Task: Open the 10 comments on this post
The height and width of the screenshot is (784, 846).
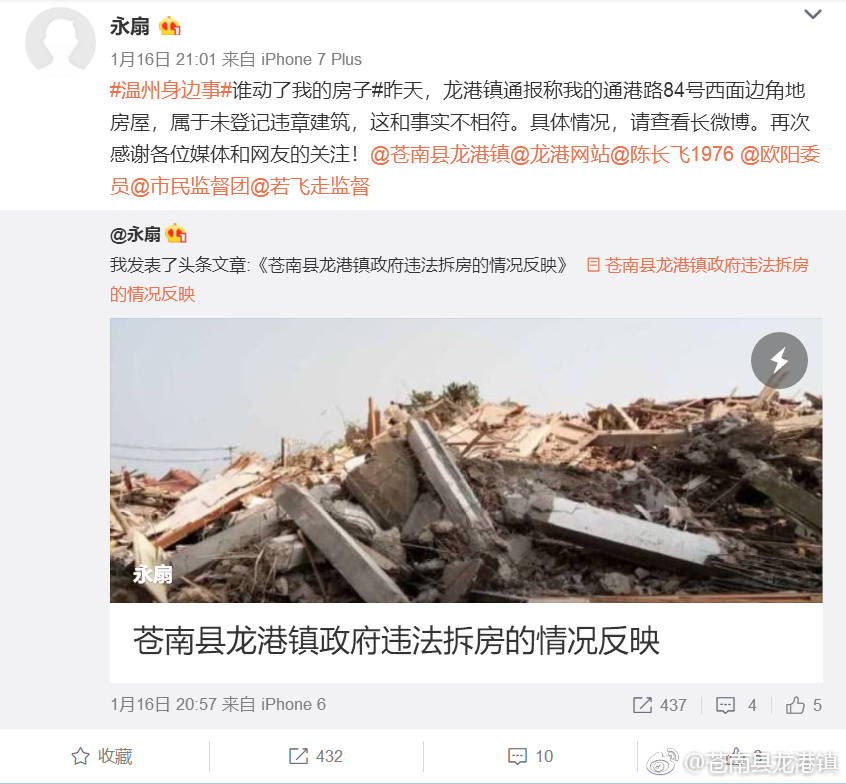Action: coord(530,756)
